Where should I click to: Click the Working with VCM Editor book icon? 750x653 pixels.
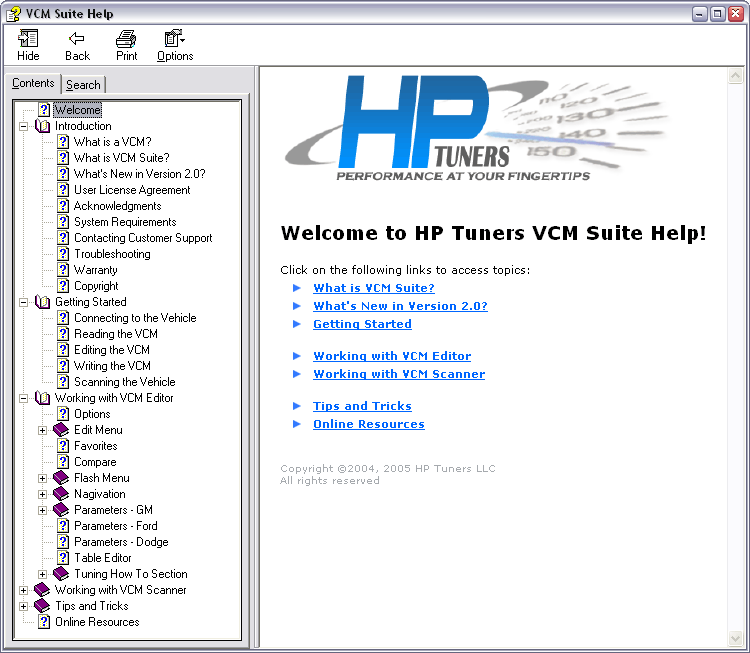(43, 398)
